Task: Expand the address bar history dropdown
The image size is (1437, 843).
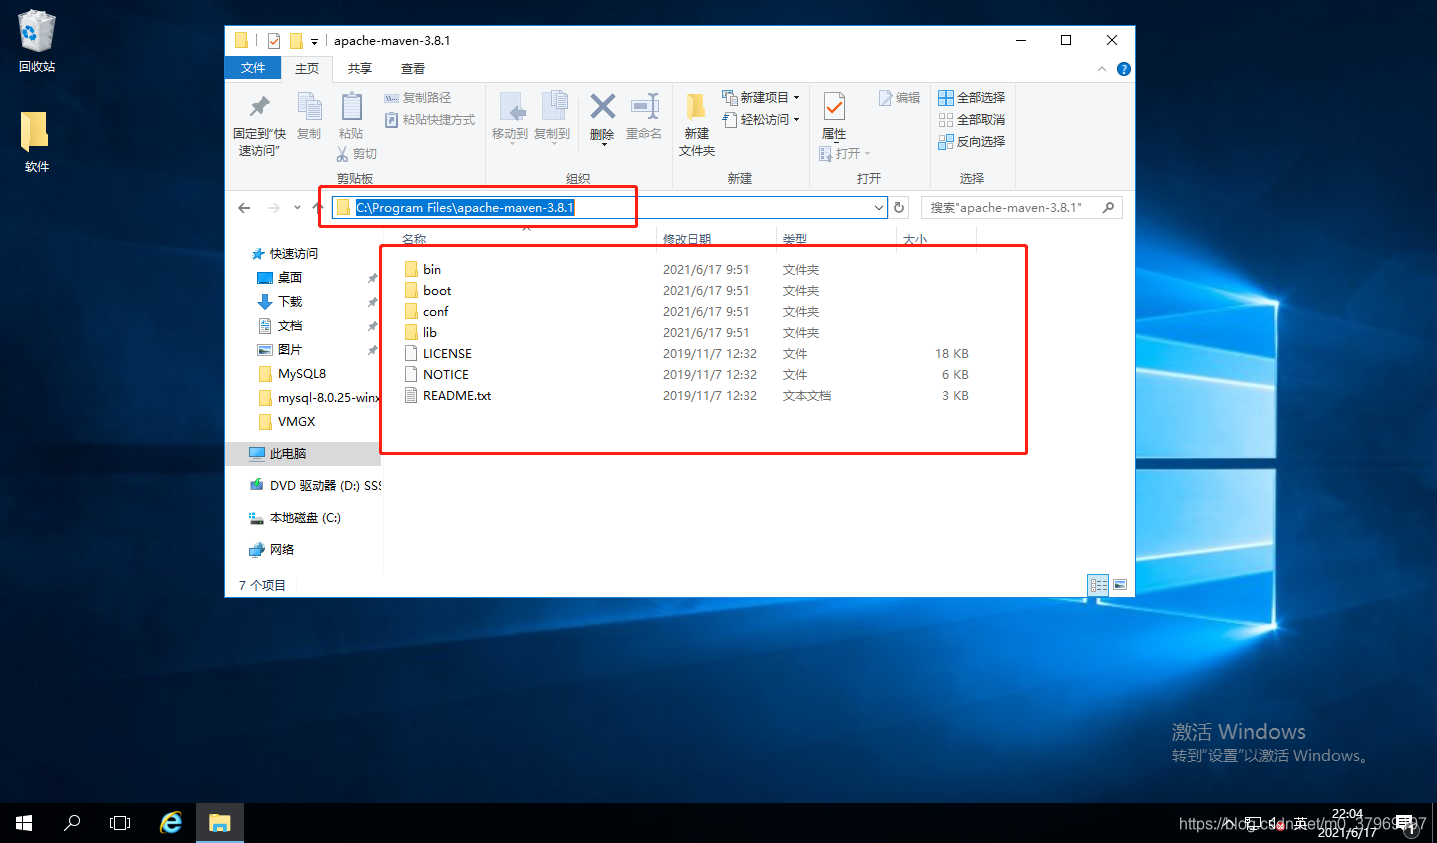Action: (879, 208)
